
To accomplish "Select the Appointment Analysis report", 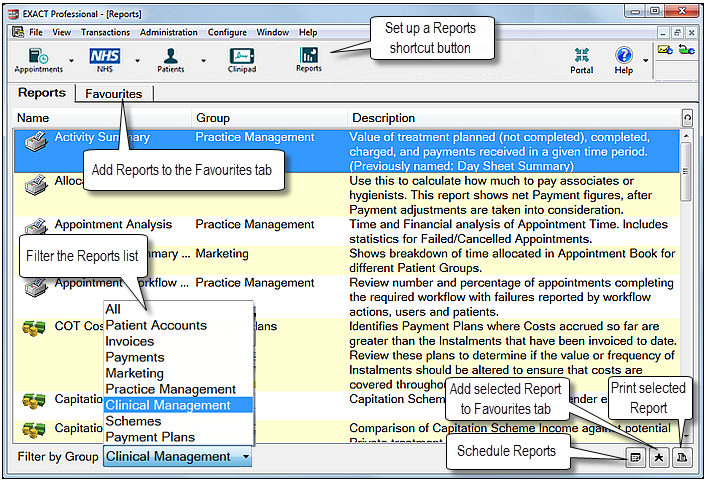I will click(113, 224).
